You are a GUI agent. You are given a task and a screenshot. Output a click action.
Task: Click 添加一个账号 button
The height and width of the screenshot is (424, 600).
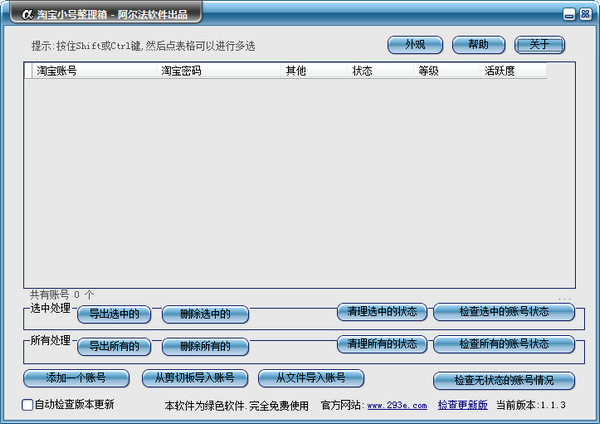76,378
